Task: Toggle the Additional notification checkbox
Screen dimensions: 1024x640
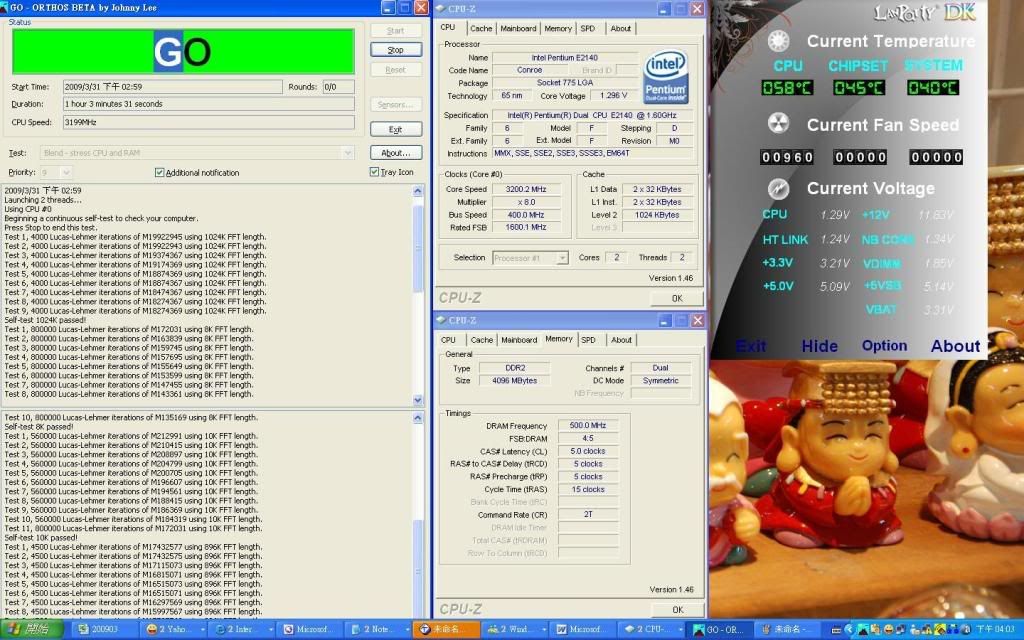Action: 159,172
